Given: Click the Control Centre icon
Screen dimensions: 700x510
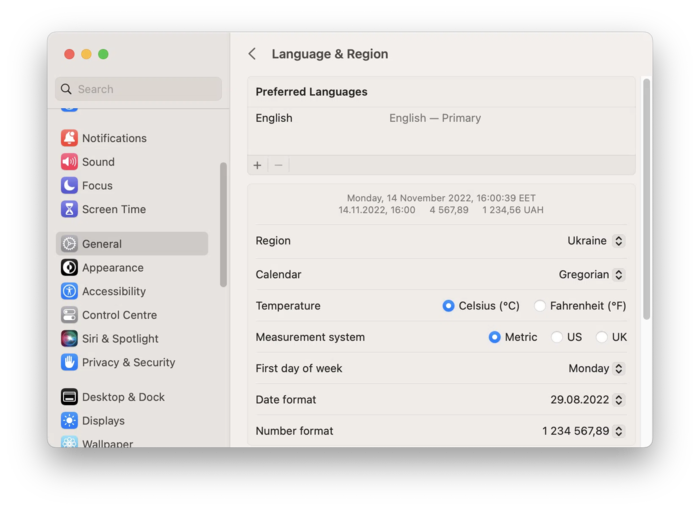Looking at the screenshot, I should [69, 315].
